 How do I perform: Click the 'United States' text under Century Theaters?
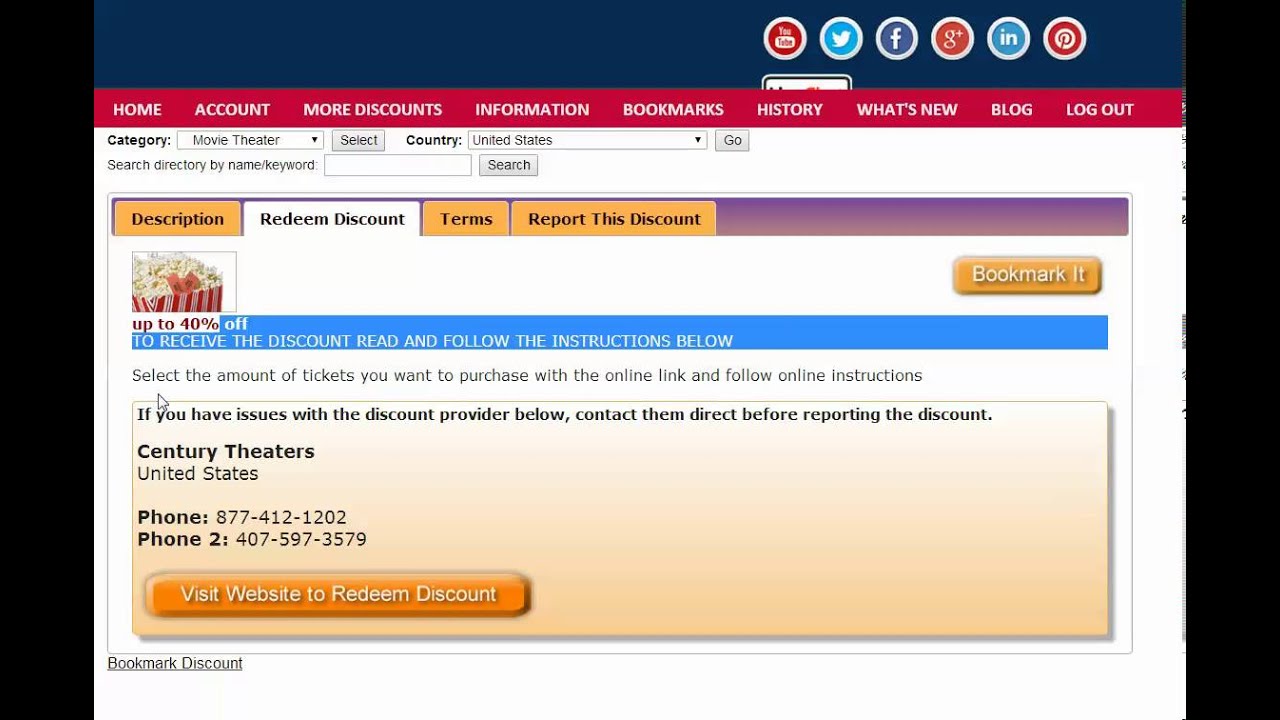[x=198, y=473]
